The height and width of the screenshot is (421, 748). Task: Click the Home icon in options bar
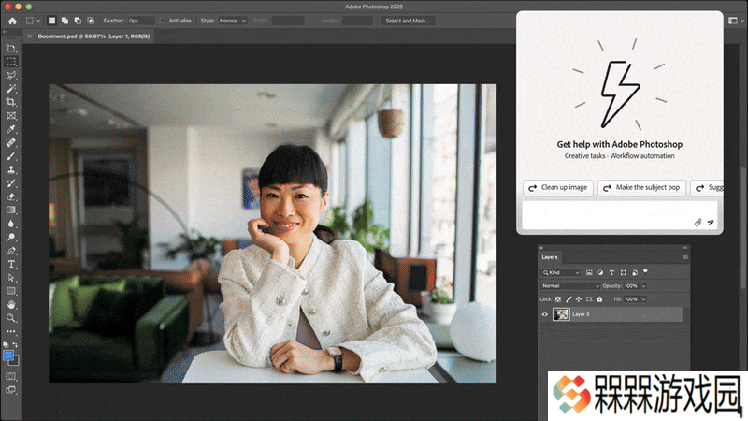tap(12, 21)
